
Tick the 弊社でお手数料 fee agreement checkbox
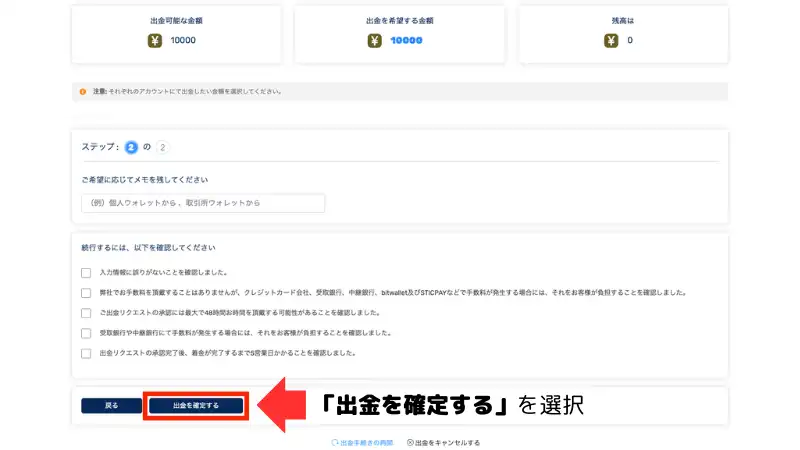86,293
